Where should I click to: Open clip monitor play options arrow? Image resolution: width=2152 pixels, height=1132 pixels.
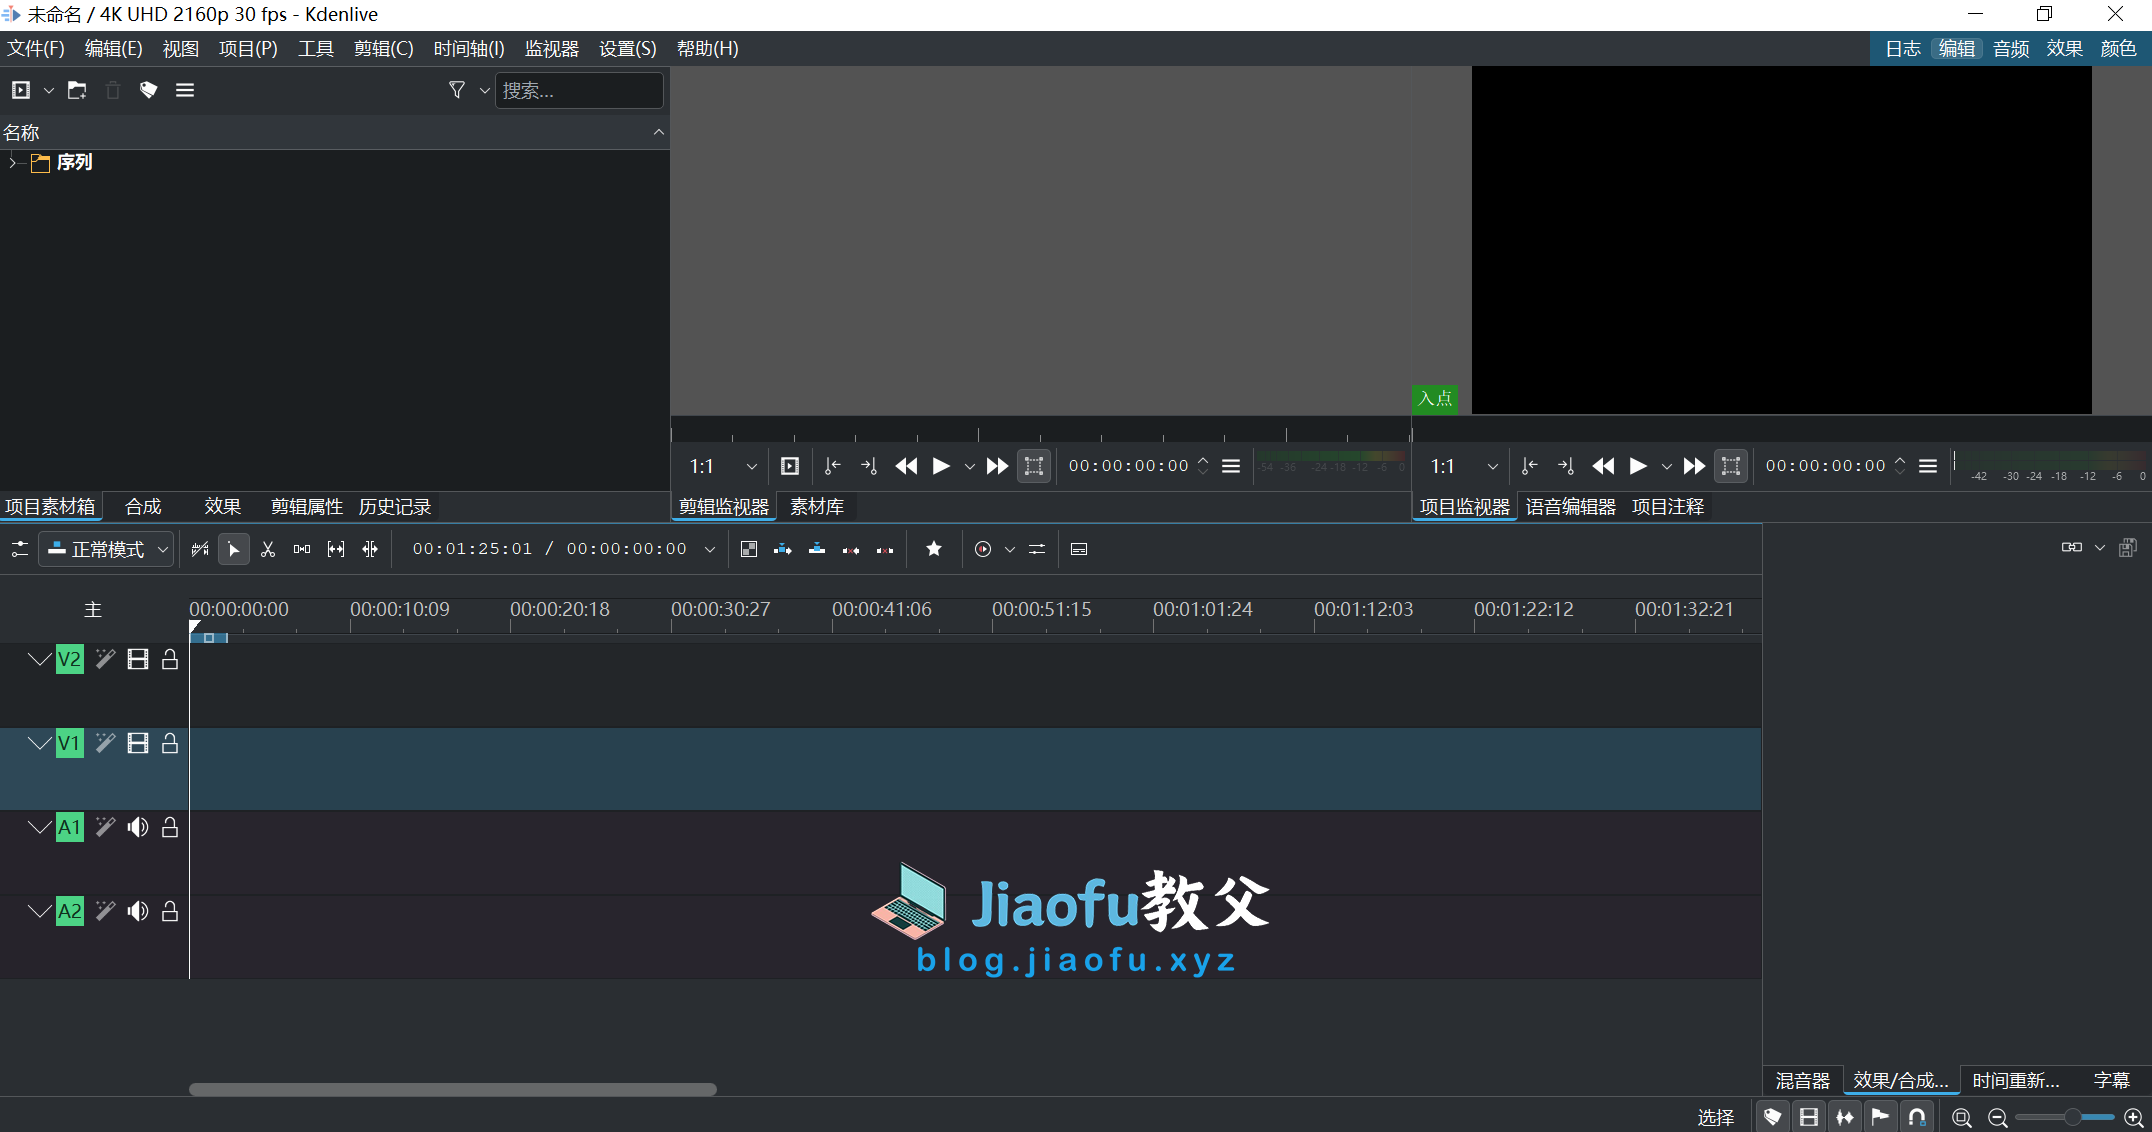(x=969, y=466)
